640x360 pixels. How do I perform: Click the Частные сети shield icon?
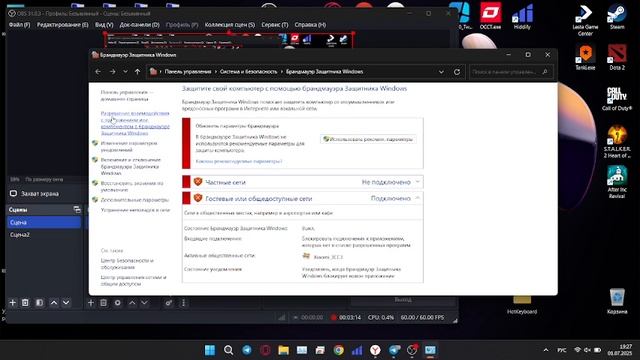[198, 182]
